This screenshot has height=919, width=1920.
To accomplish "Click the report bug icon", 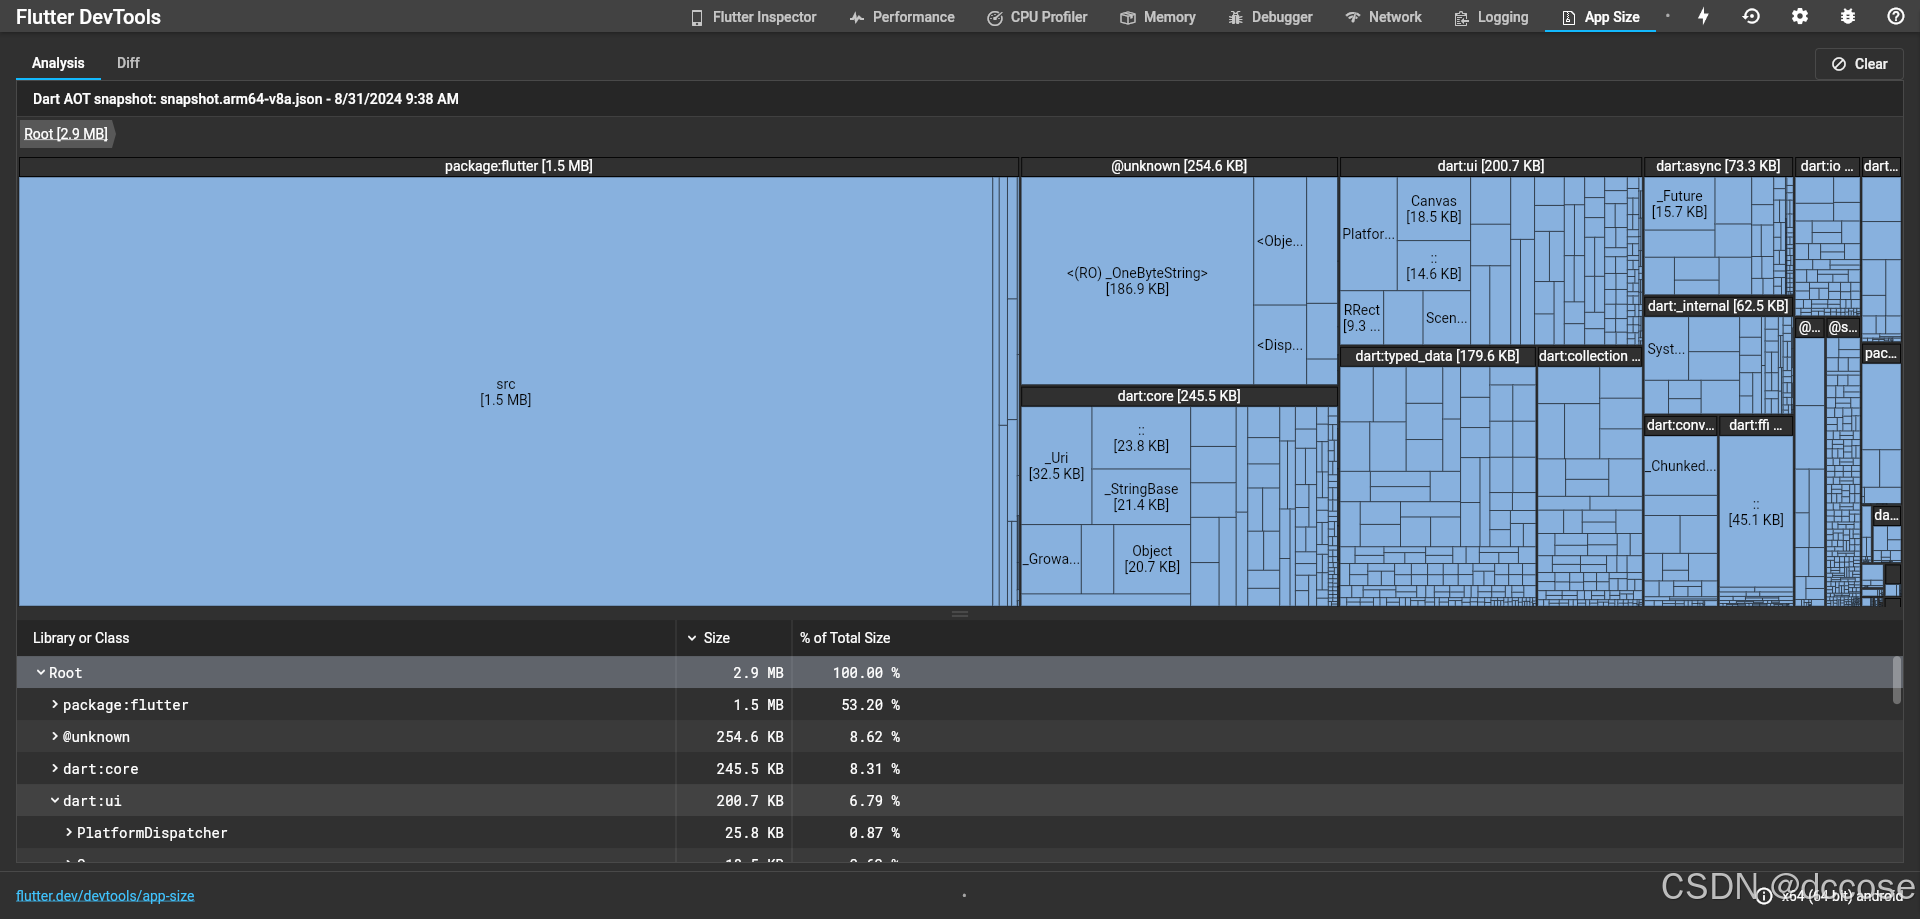I will [1847, 16].
